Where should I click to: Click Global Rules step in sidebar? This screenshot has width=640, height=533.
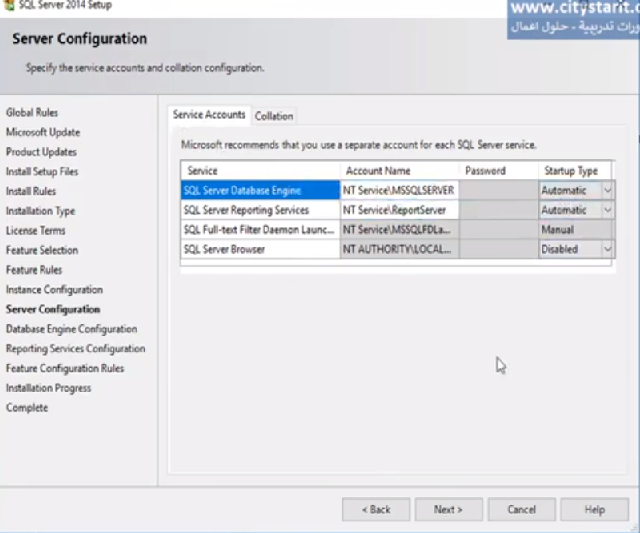pos(32,113)
